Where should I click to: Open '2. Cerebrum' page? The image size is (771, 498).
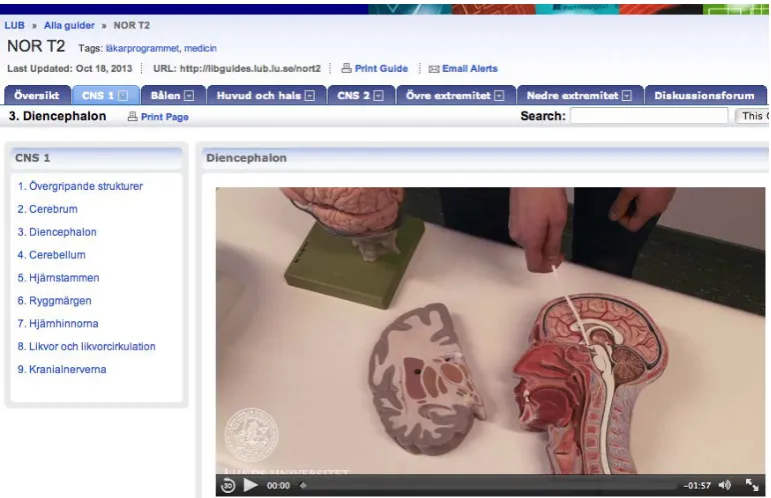tap(48, 209)
